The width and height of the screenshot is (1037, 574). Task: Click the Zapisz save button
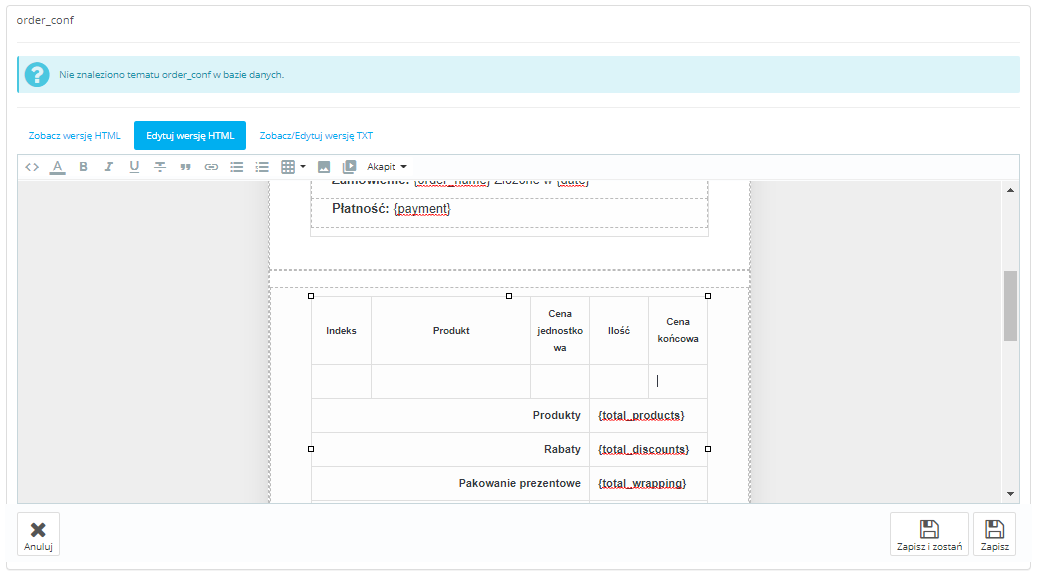[x=995, y=534]
